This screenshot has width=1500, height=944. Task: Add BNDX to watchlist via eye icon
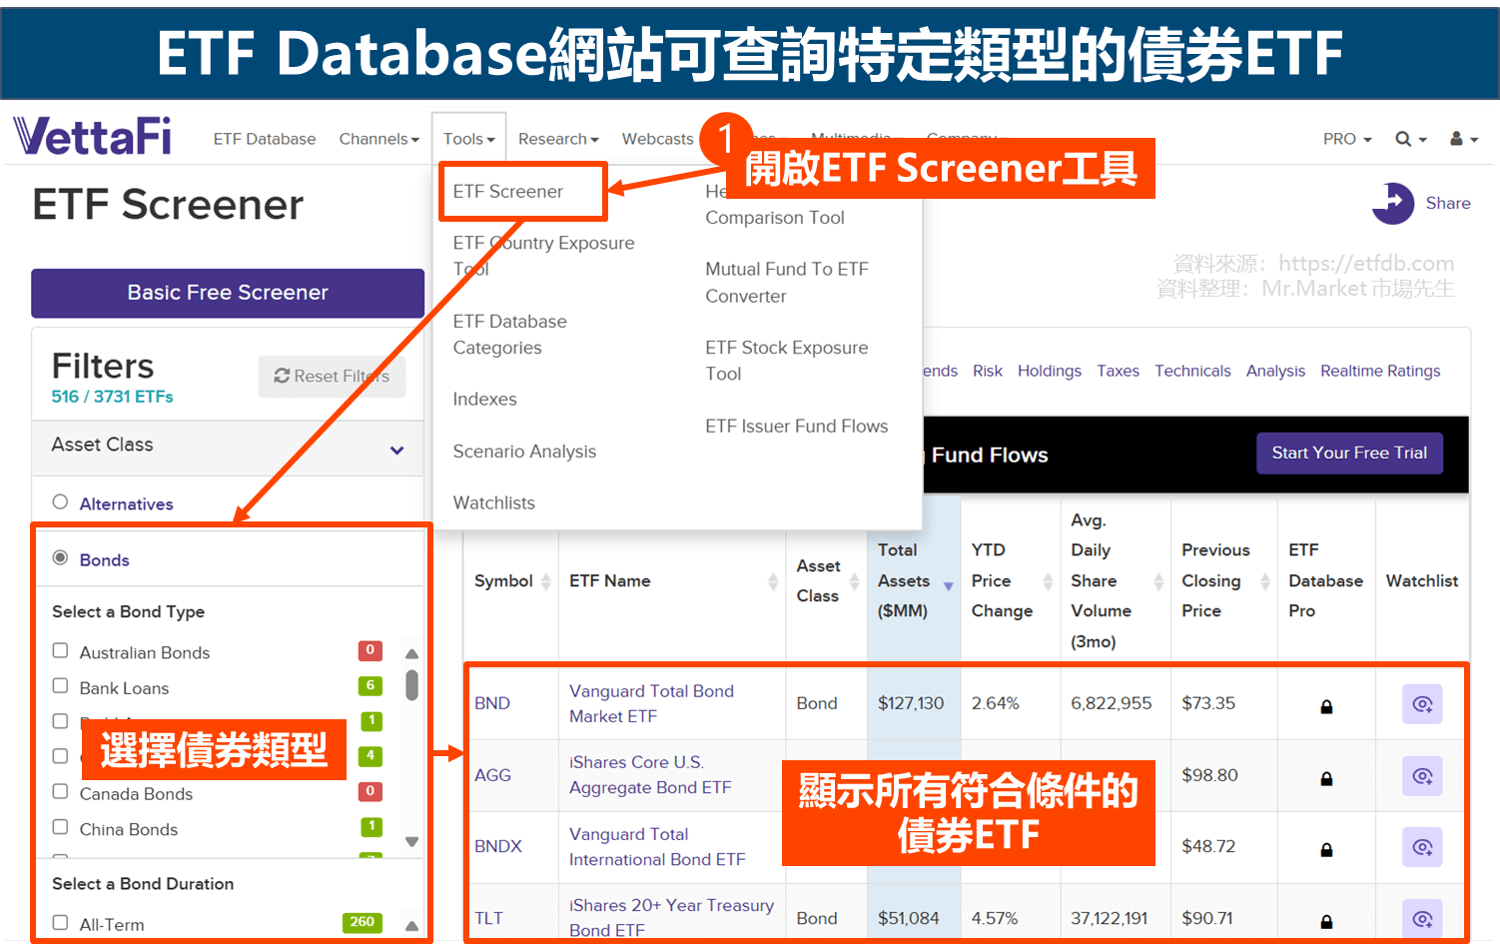pyautogui.click(x=1422, y=847)
